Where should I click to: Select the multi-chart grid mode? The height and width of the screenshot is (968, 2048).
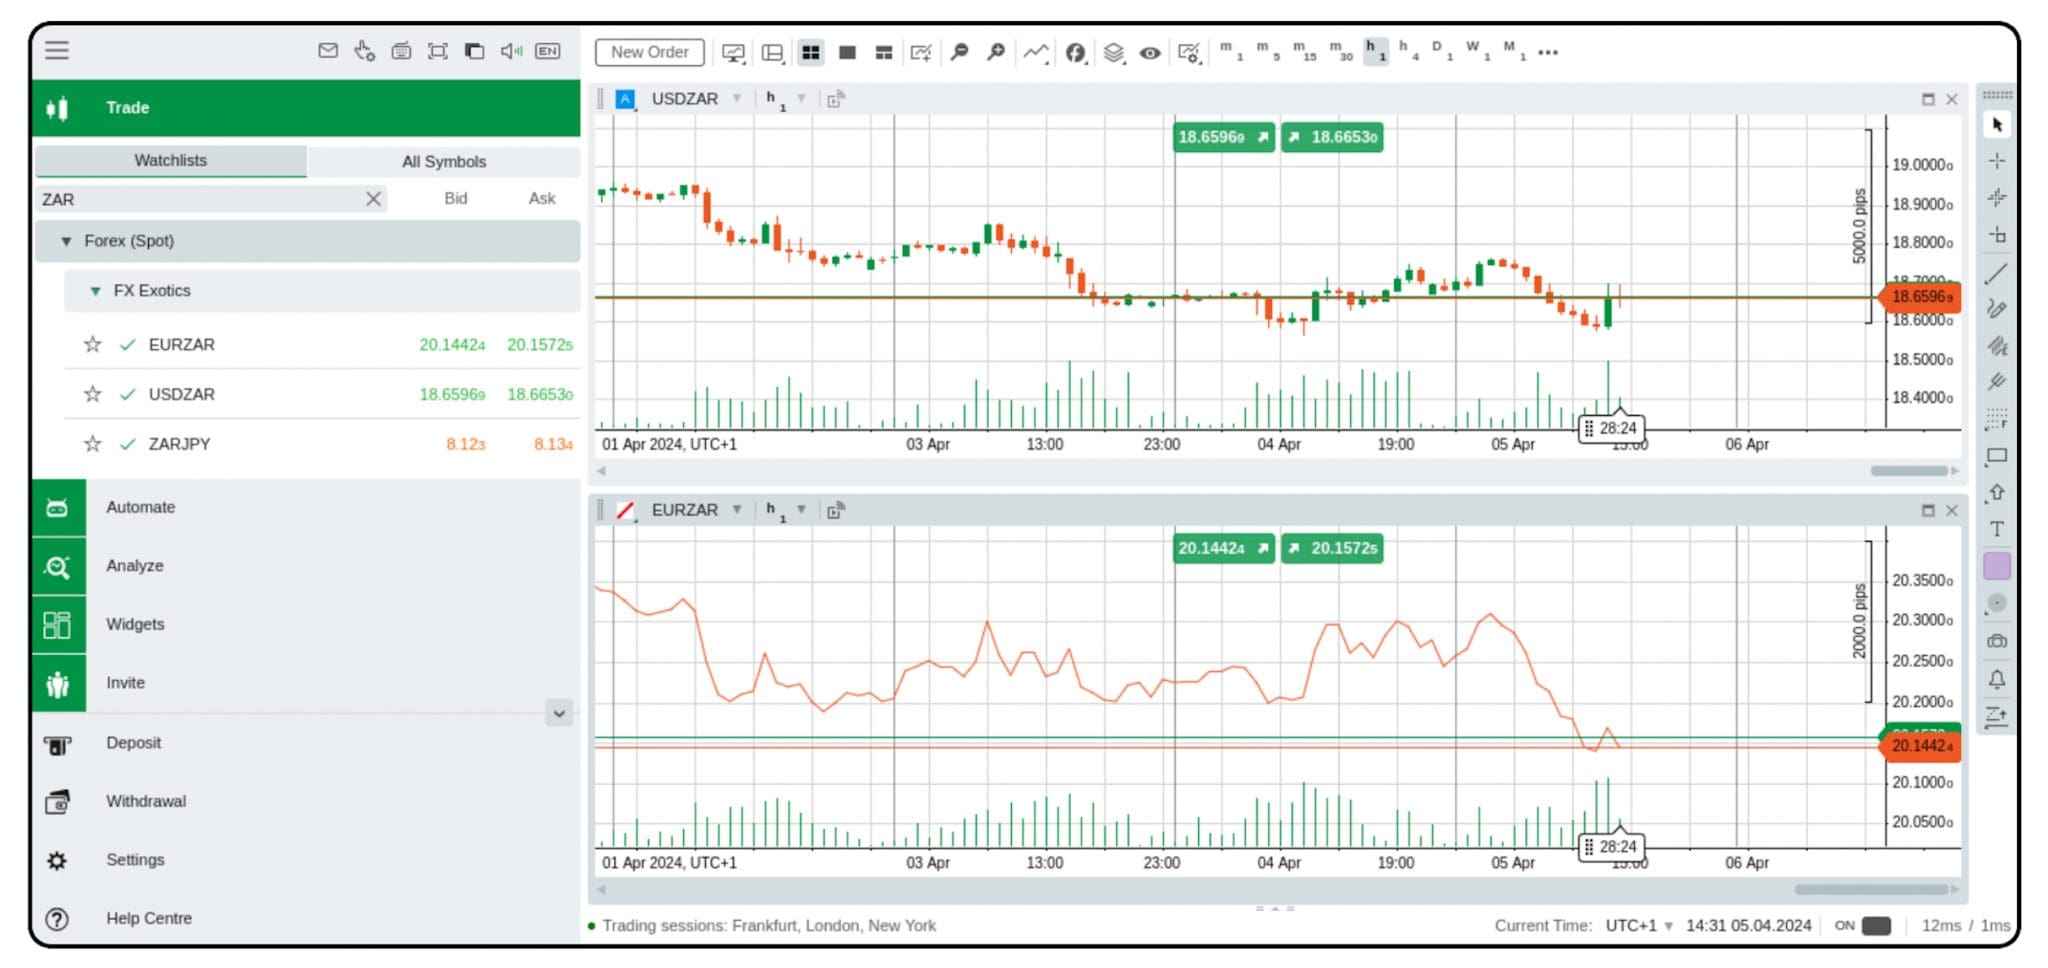(x=811, y=52)
